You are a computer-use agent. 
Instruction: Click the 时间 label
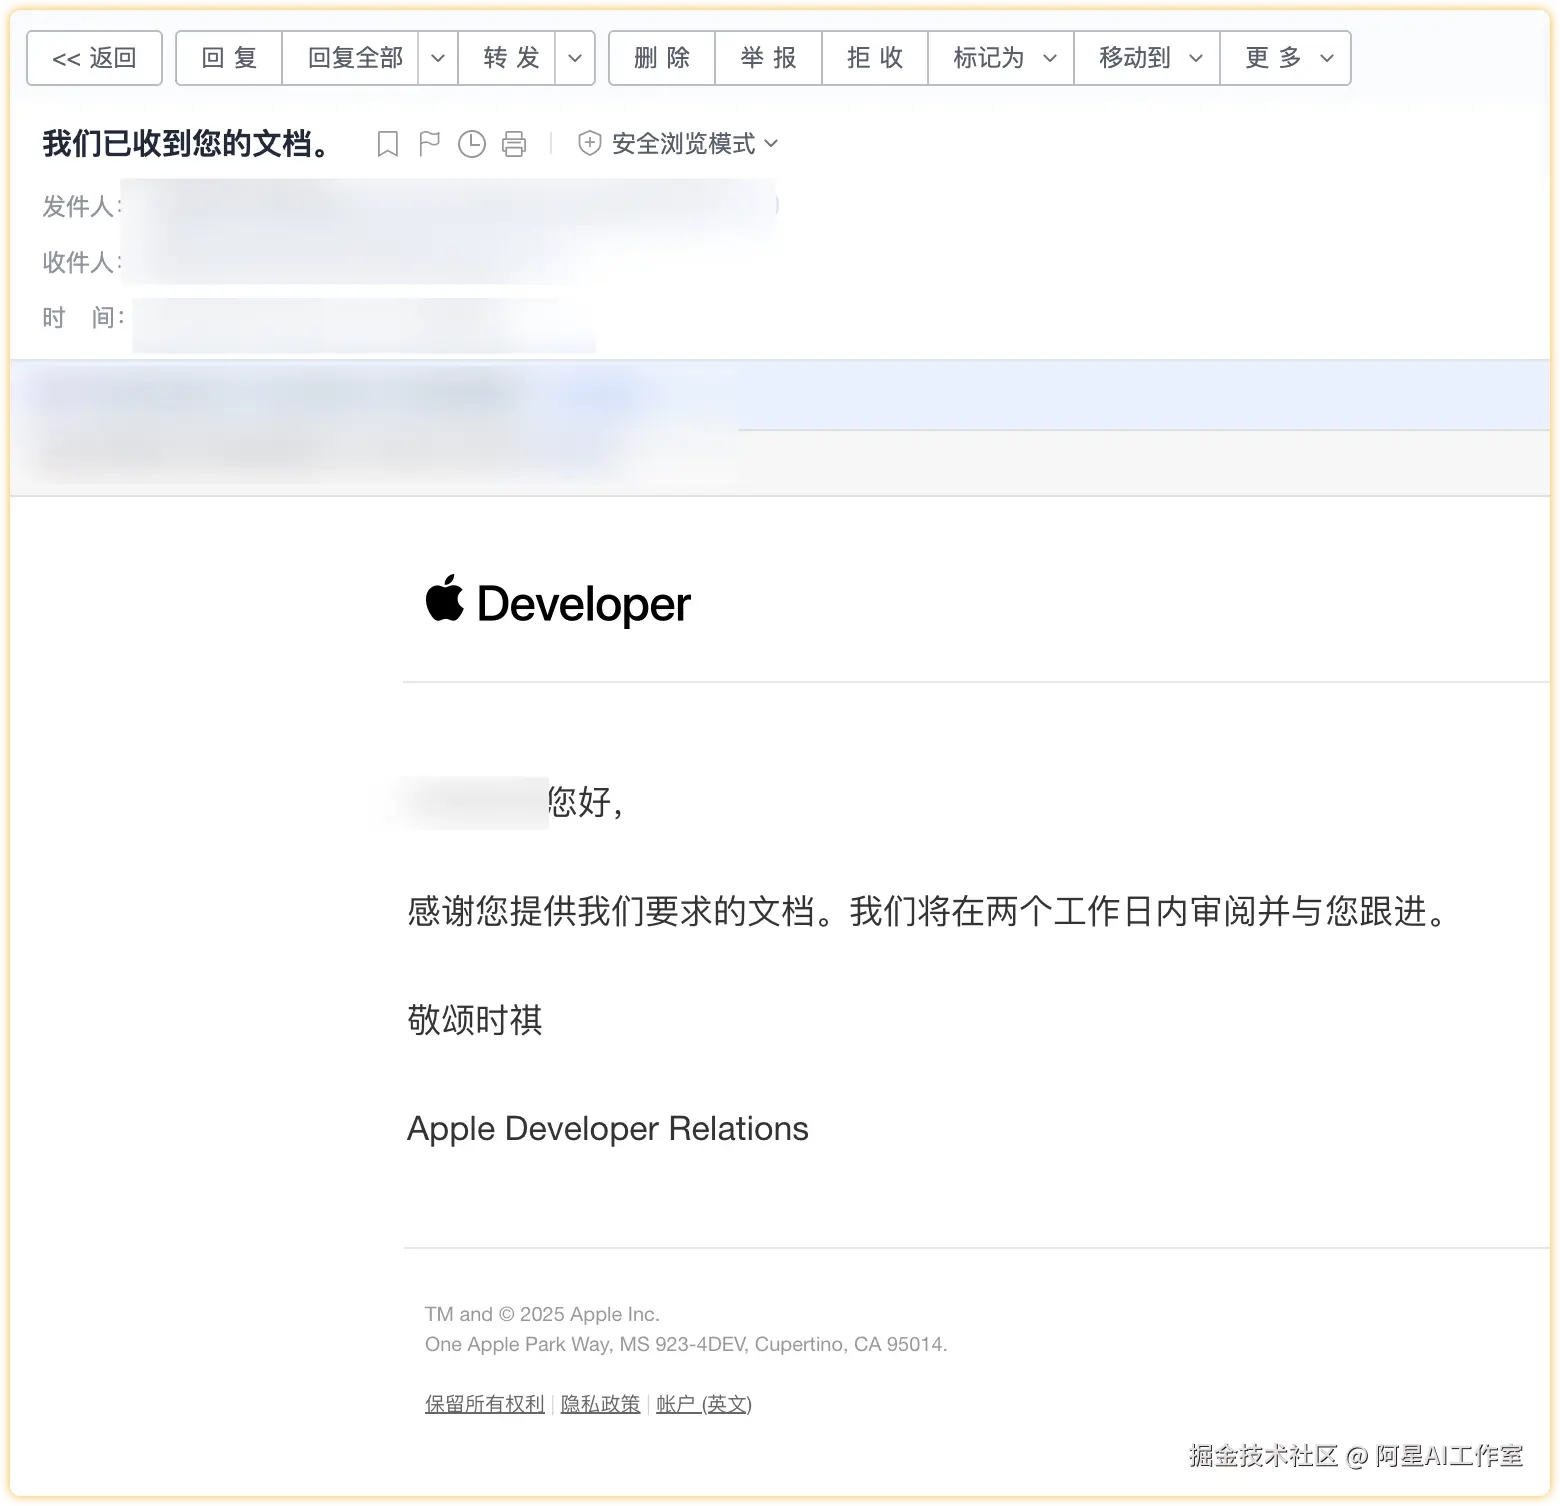click(x=83, y=318)
